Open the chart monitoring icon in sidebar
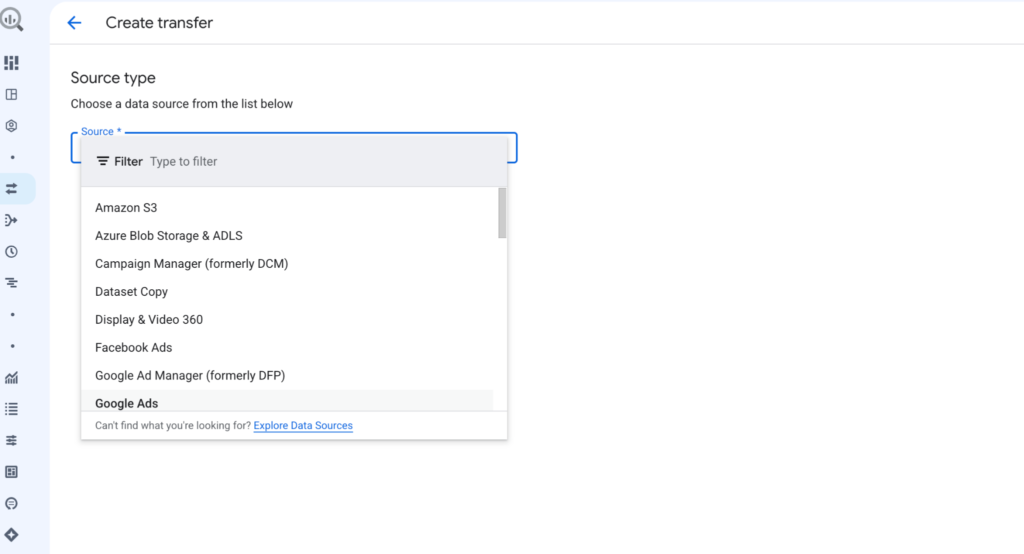 coord(11,378)
